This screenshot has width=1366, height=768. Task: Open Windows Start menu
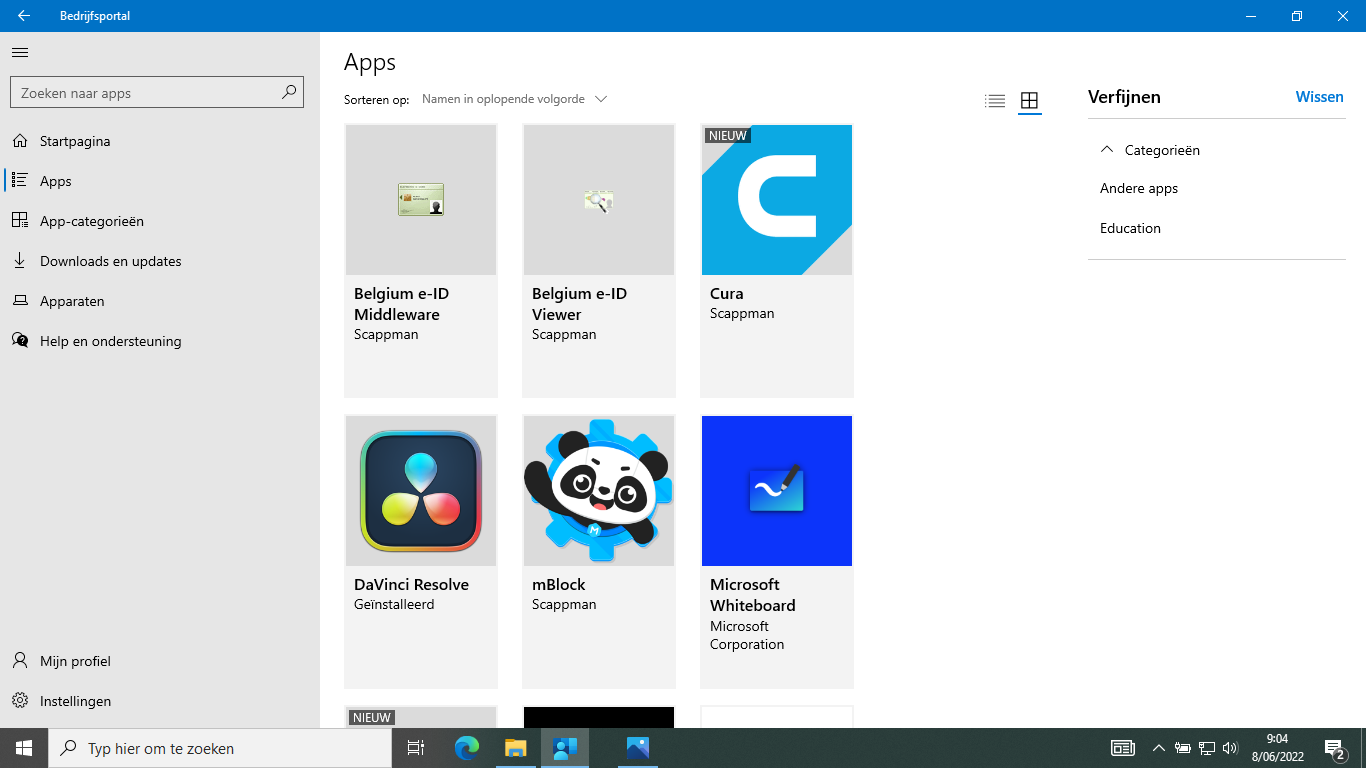pyautogui.click(x=24, y=748)
